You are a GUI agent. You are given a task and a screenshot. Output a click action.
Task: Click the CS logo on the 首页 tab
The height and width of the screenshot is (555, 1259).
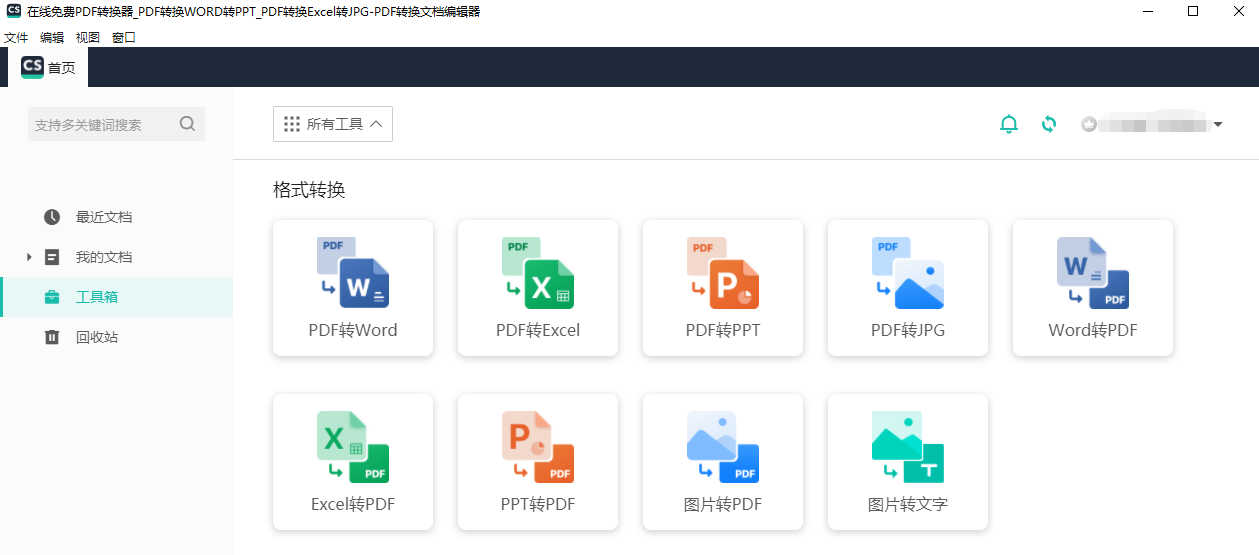coord(32,67)
